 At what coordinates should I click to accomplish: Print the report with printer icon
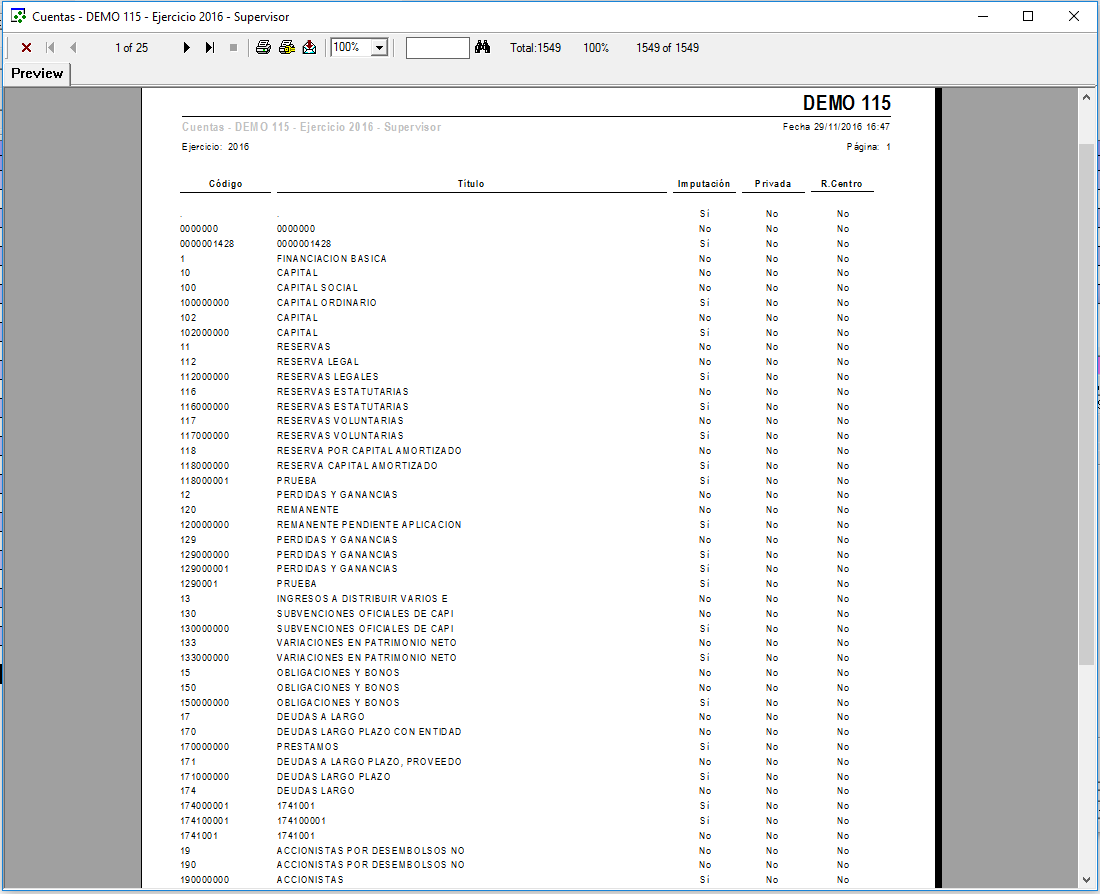tap(263, 48)
